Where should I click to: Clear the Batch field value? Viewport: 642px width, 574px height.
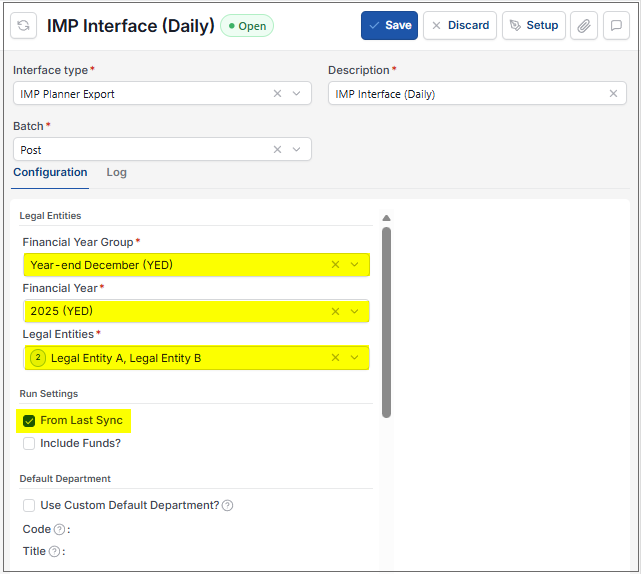(x=277, y=149)
